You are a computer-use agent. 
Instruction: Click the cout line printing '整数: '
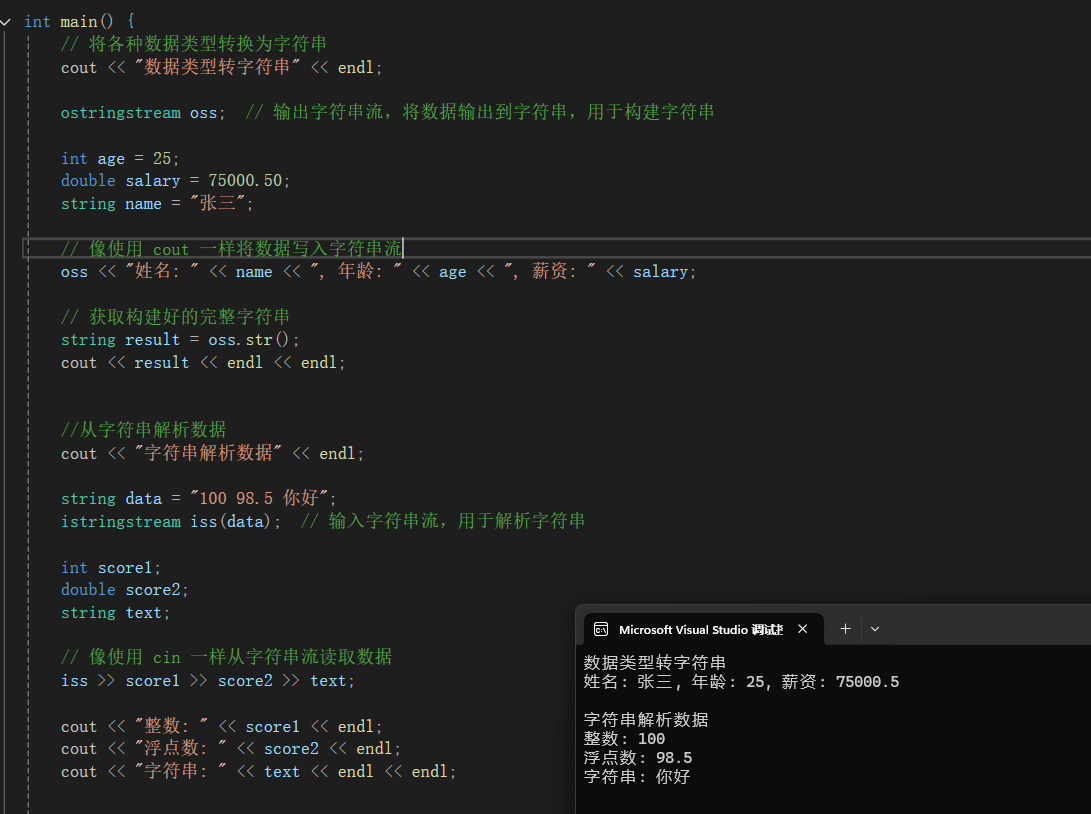(221, 726)
